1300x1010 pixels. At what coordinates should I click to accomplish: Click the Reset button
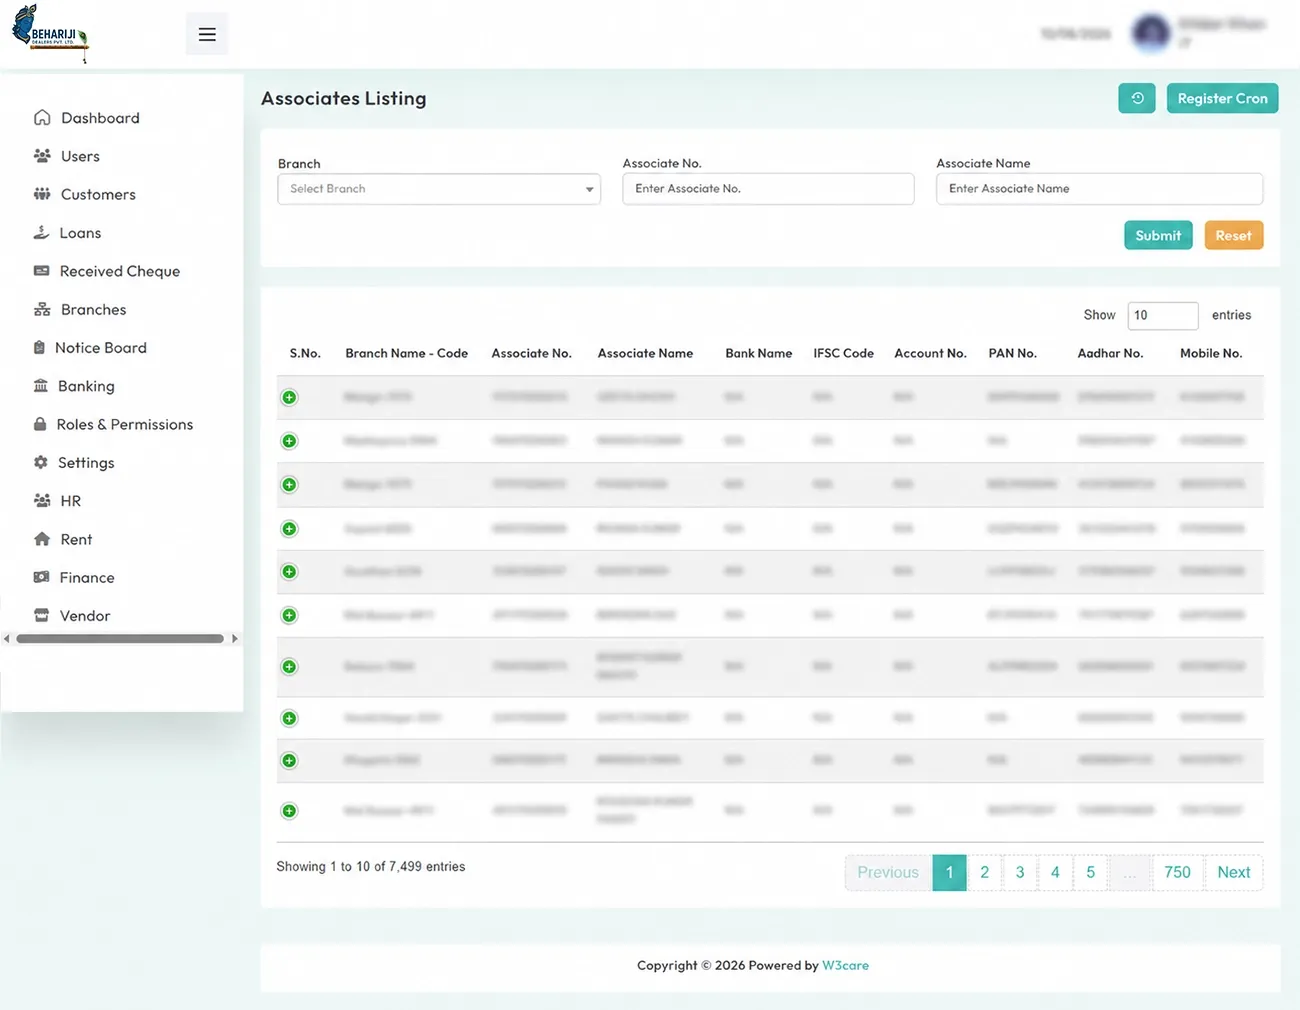[x=1234, y=235]
